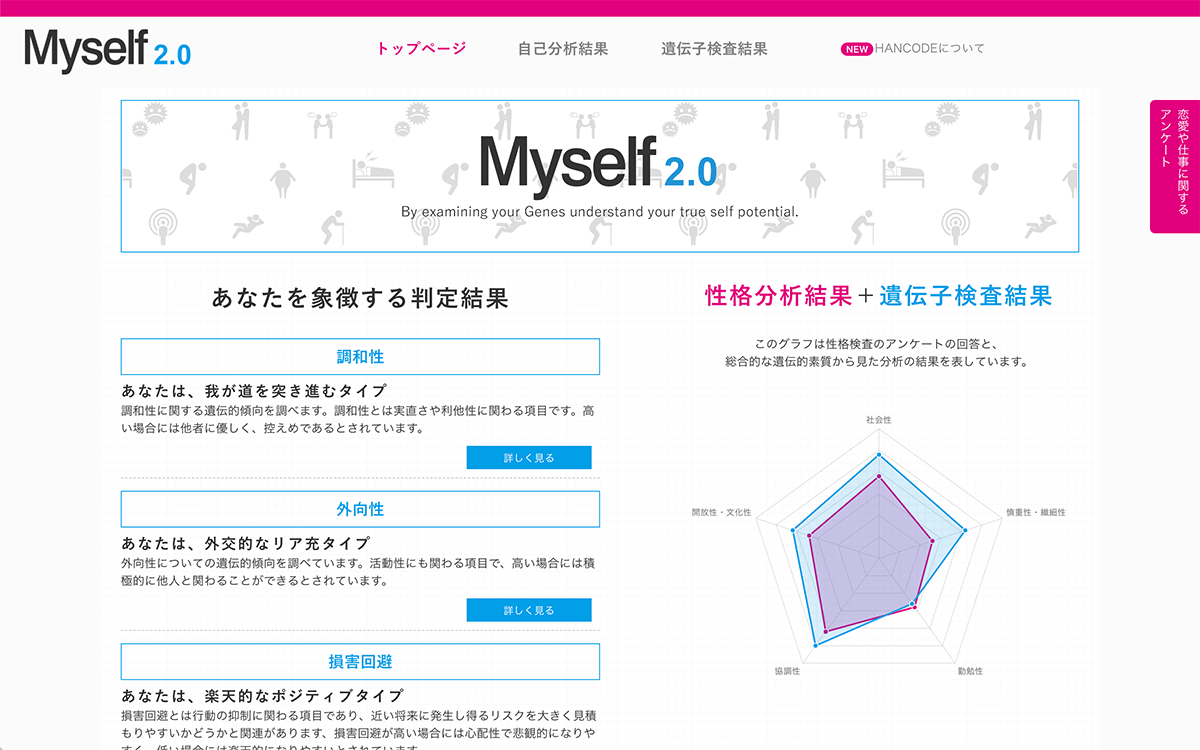The image size is (1200, 750).
Task: Click the 外向性 section heading box
Action: [360, 509]
